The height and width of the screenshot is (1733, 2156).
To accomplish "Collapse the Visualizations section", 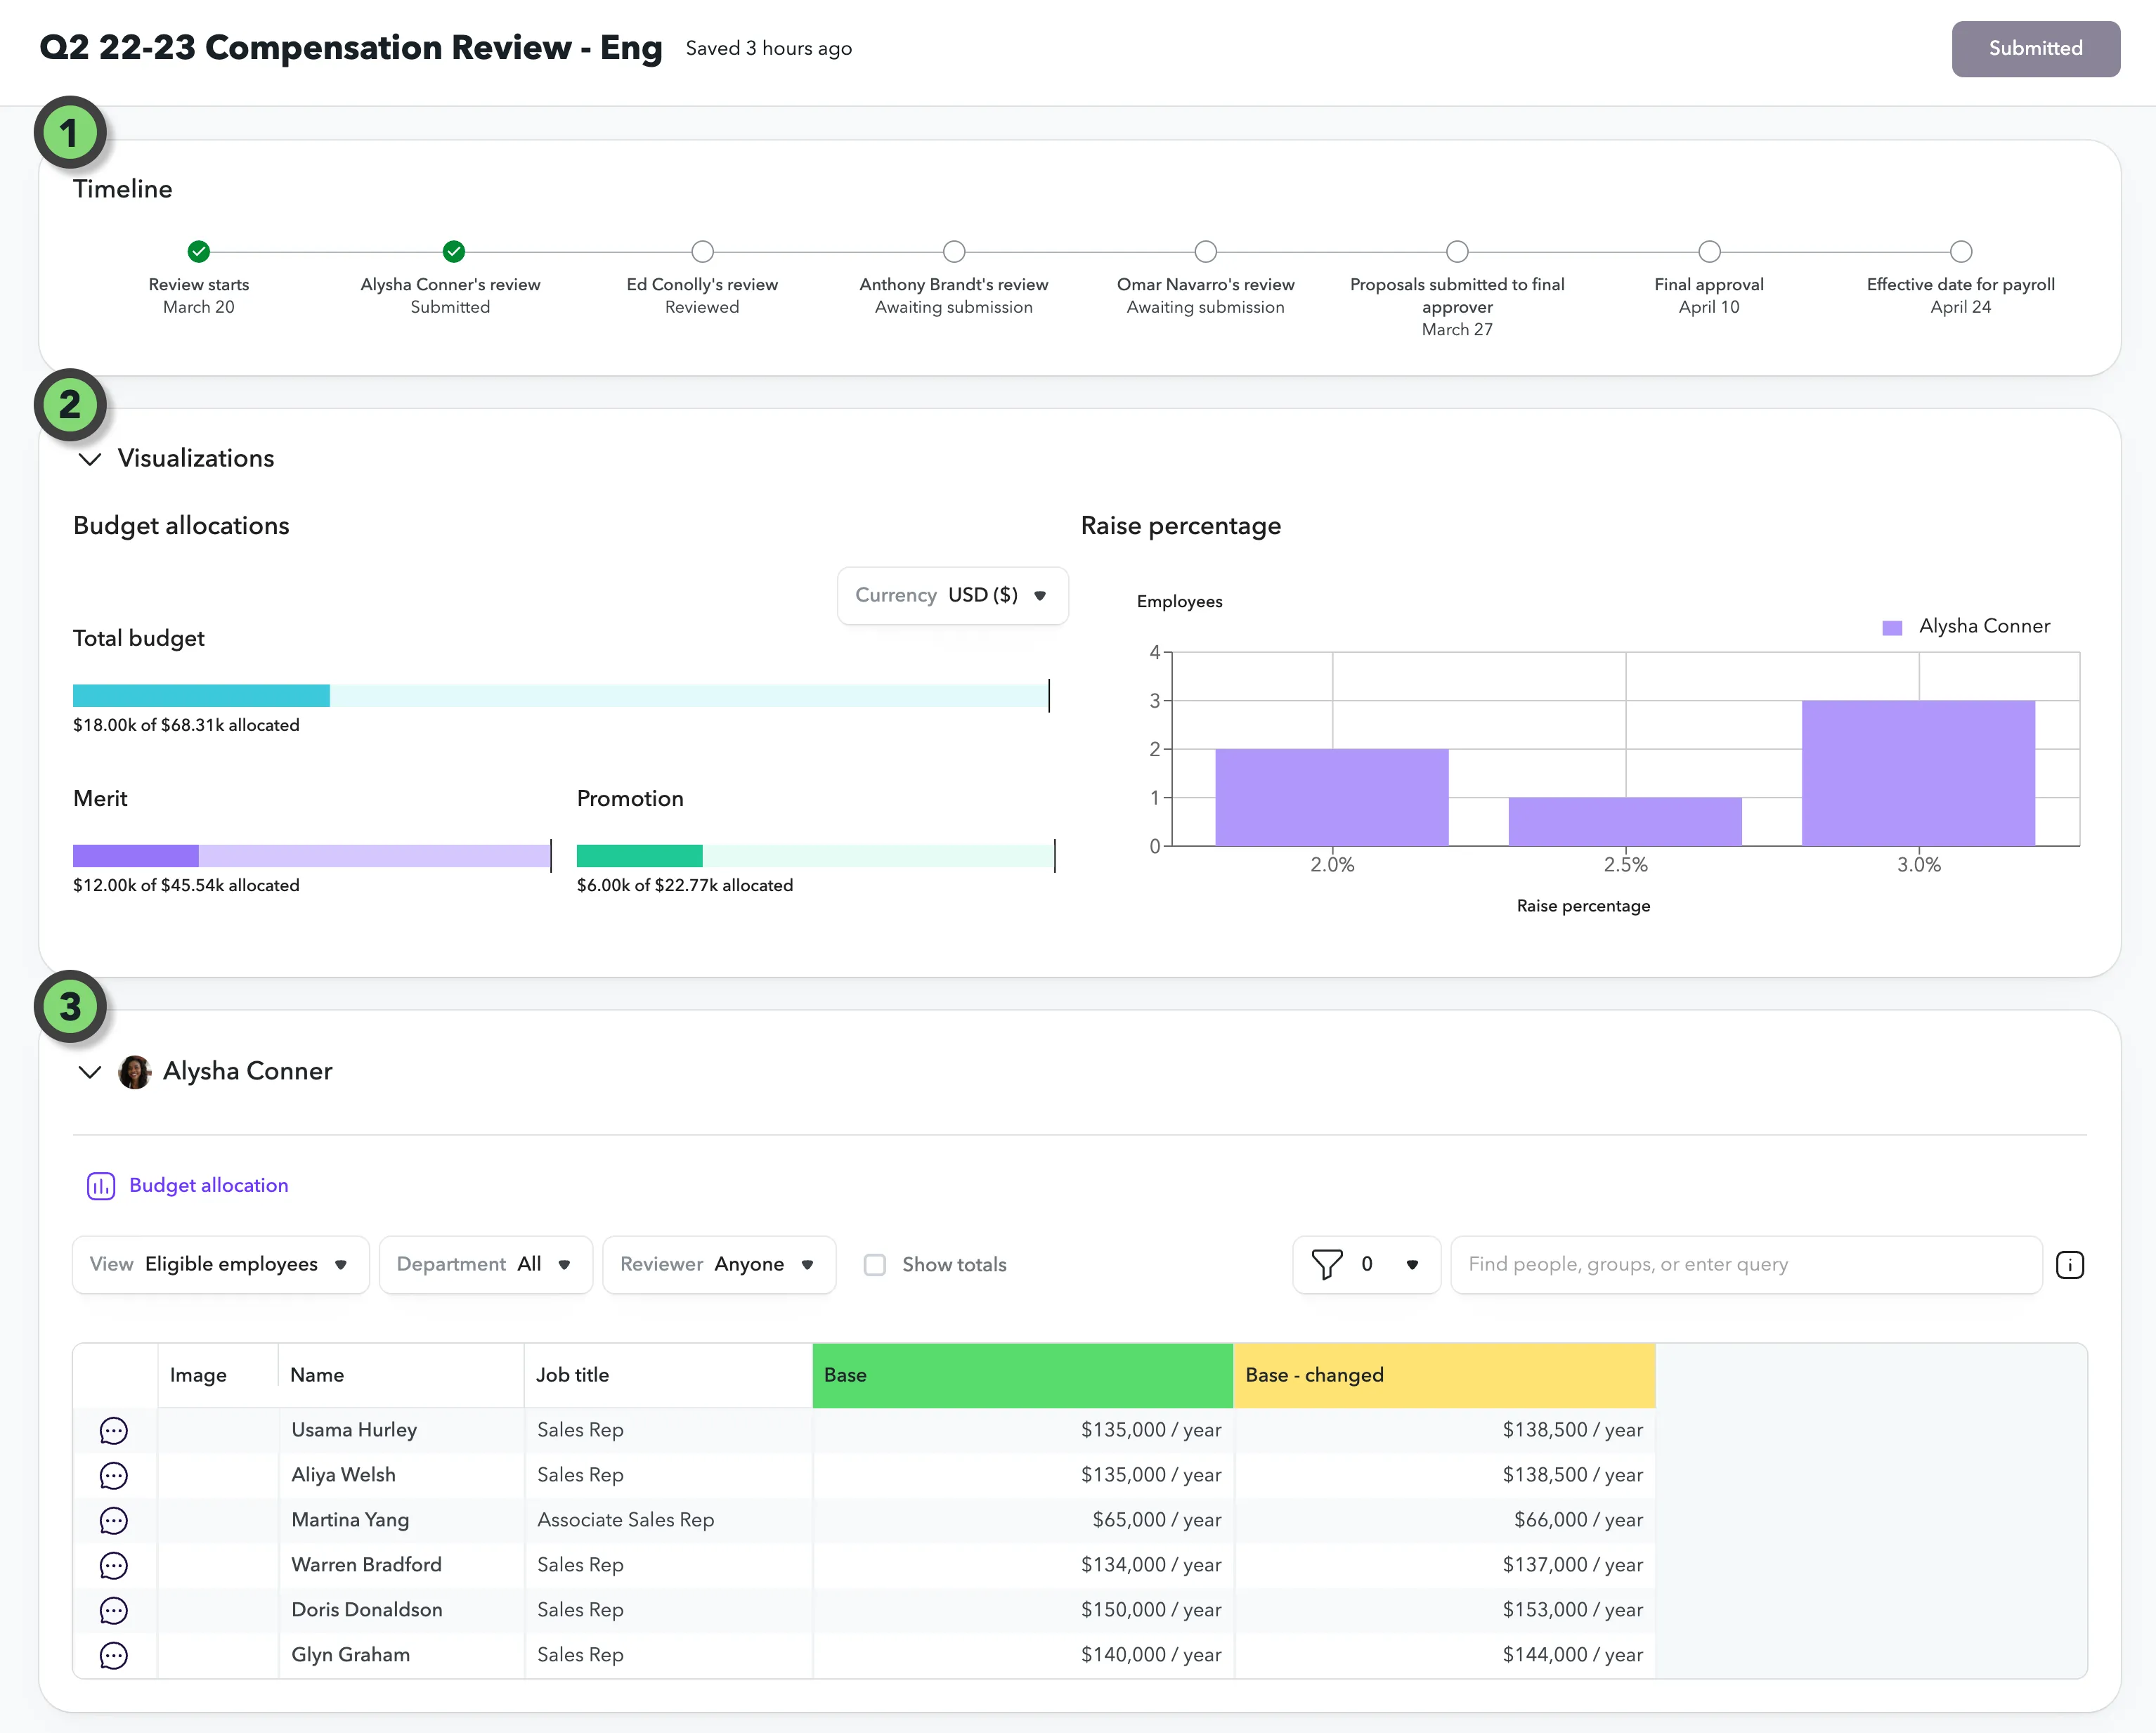I will click(90, 459).
